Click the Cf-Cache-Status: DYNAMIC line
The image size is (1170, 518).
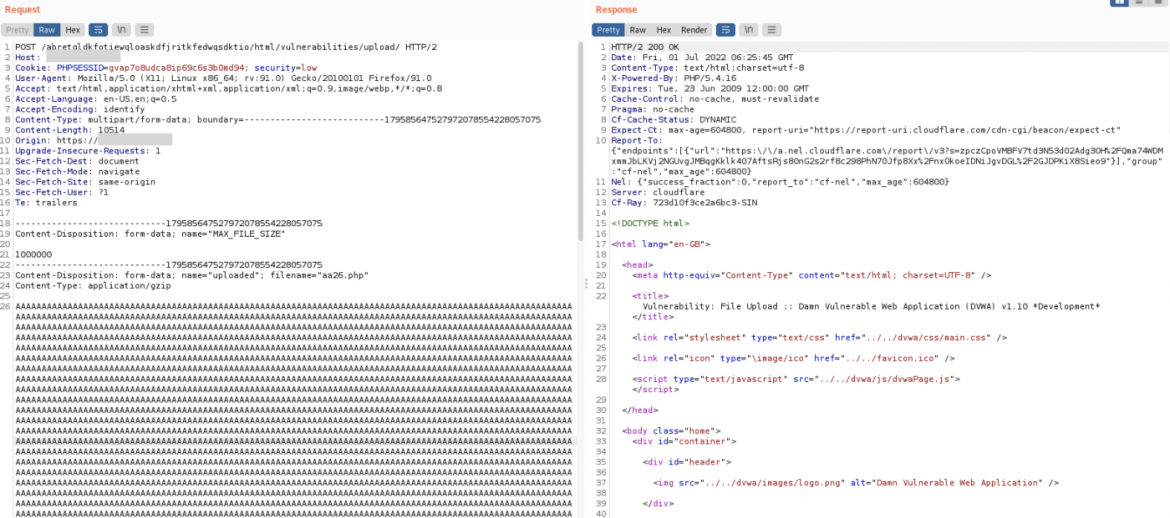click(673, 119)
